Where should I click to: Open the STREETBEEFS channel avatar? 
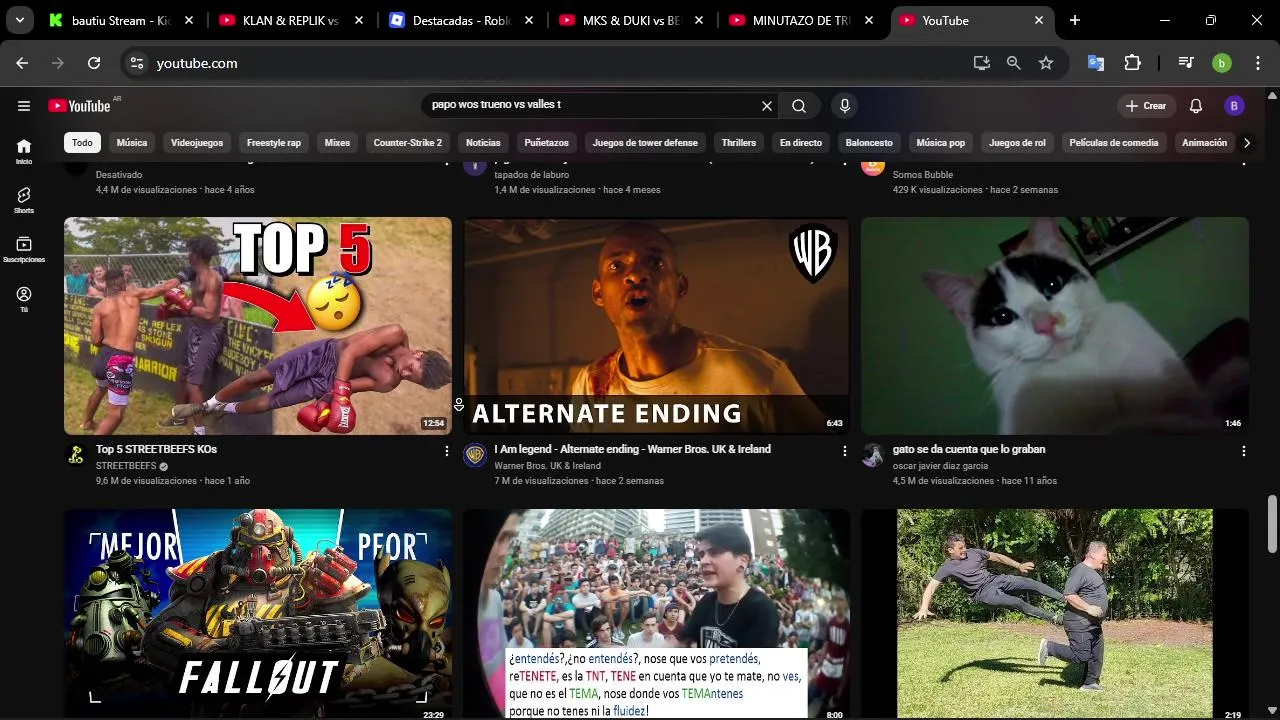pos(76,456)
